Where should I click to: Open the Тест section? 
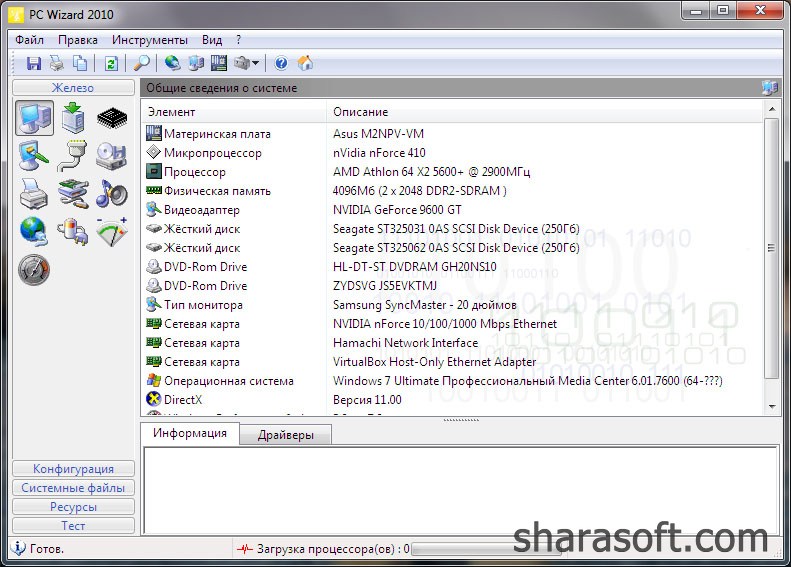pos(73,526)
